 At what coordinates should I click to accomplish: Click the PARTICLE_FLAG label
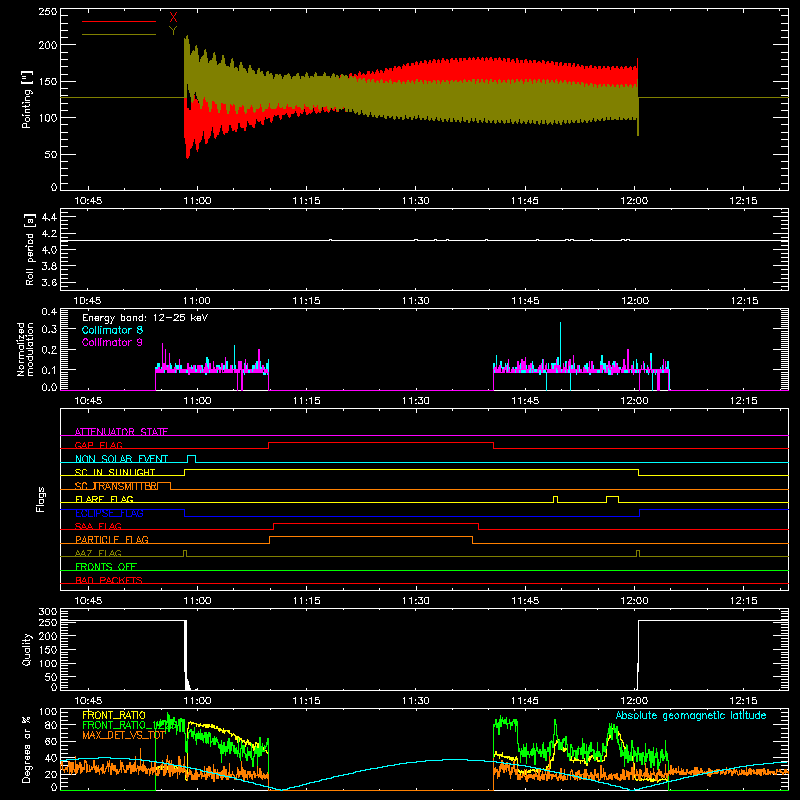tap(112, 539)
